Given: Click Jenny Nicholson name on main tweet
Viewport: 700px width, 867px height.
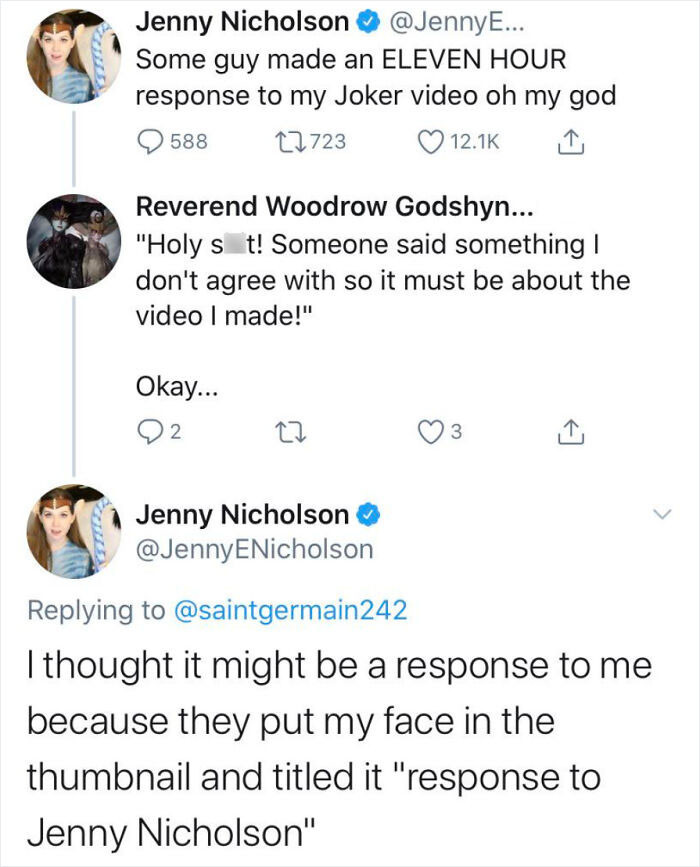Looking at the screenshot, I should pos(242,514).
